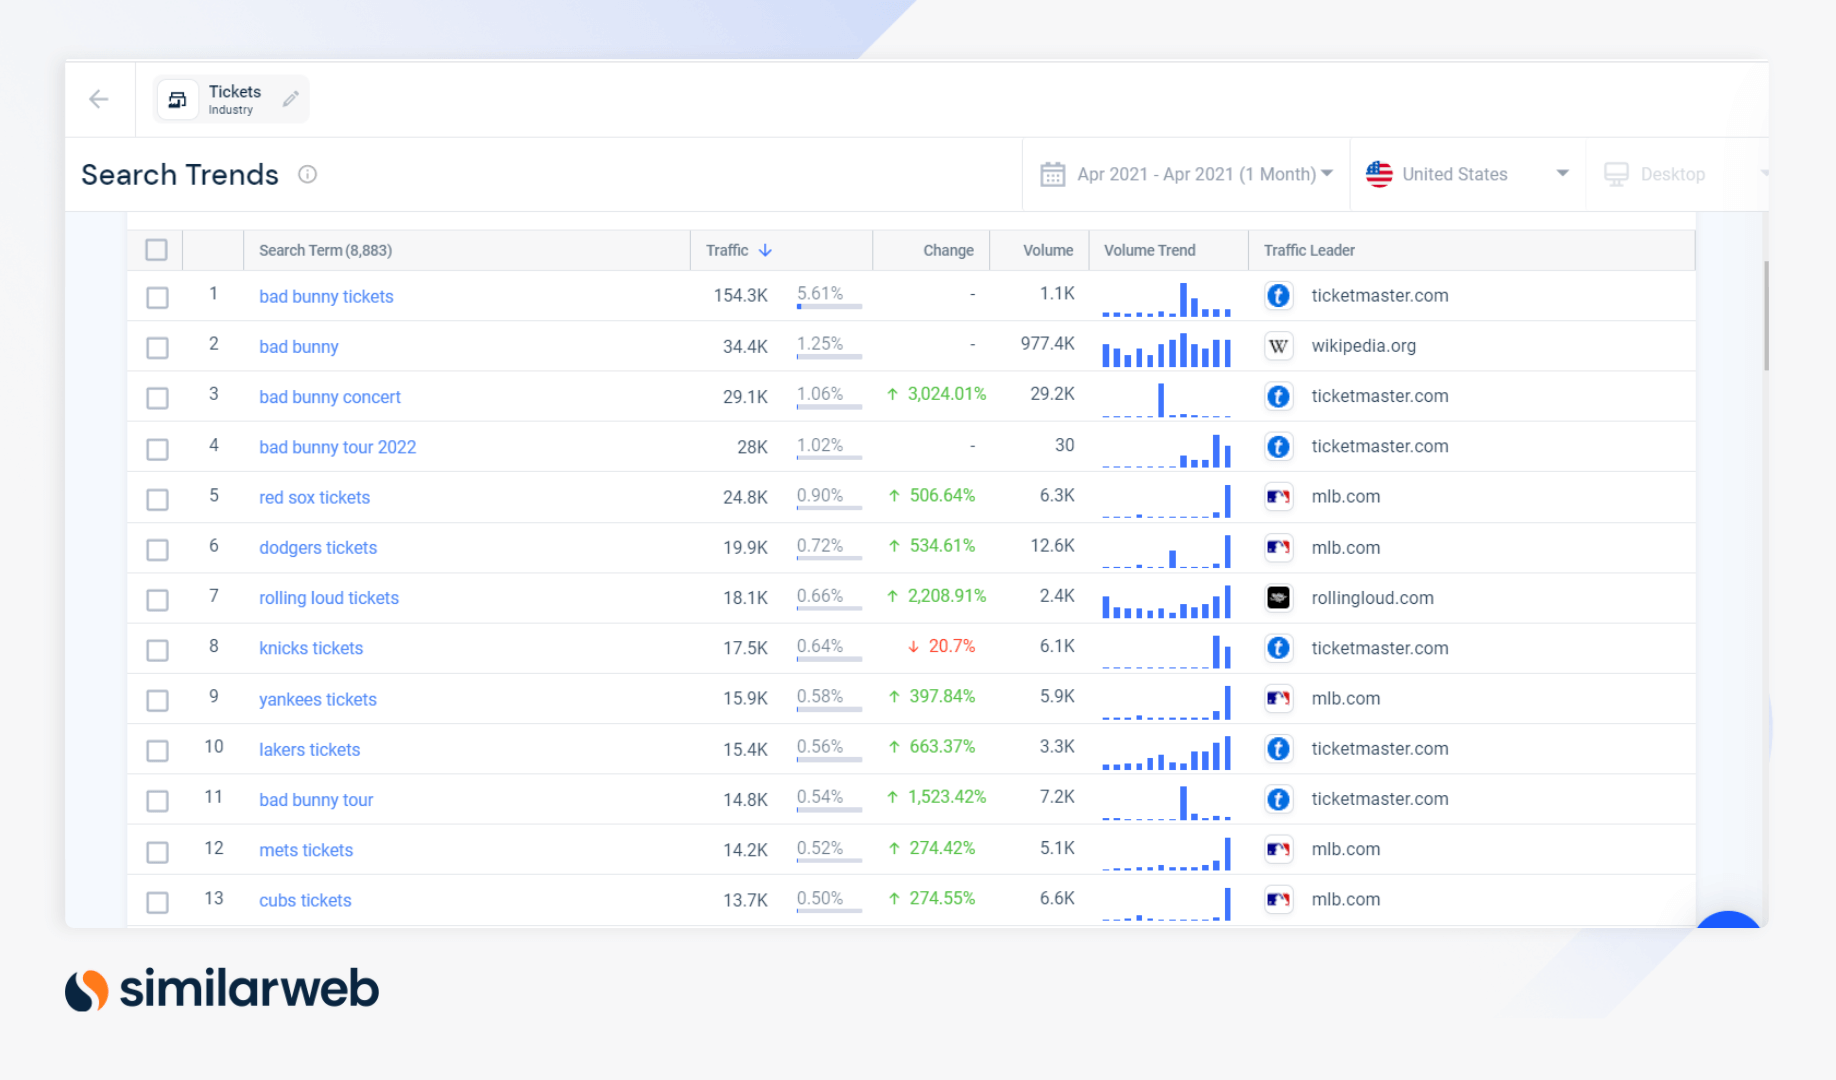Open the bad bunny tickets search term

tap(326, 297)
